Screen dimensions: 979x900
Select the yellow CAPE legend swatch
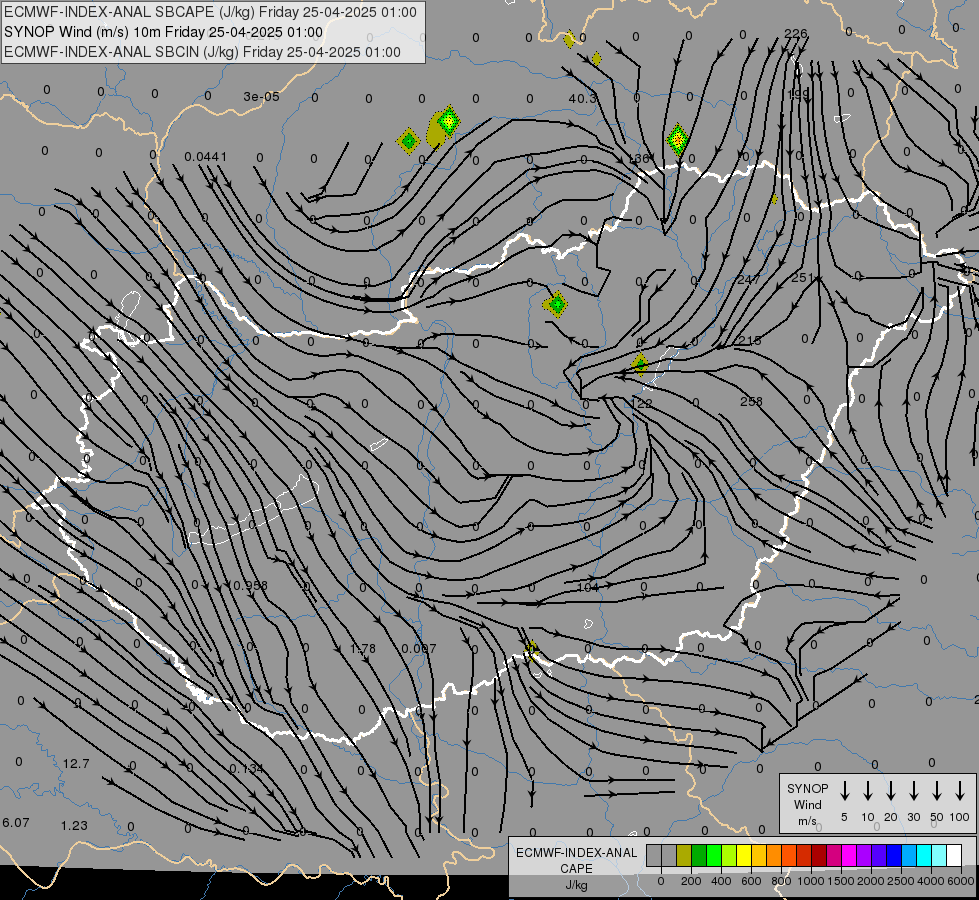click(x=744, y=855)
